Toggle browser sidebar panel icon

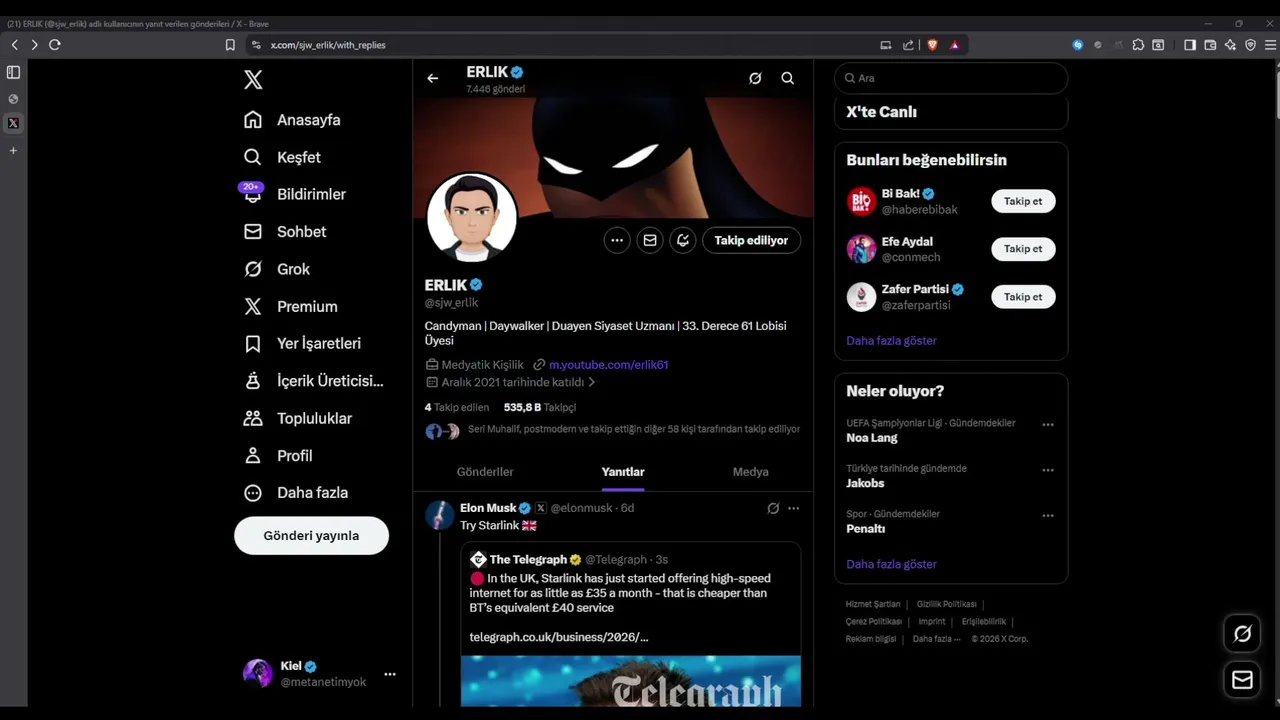click(1190, 44)
